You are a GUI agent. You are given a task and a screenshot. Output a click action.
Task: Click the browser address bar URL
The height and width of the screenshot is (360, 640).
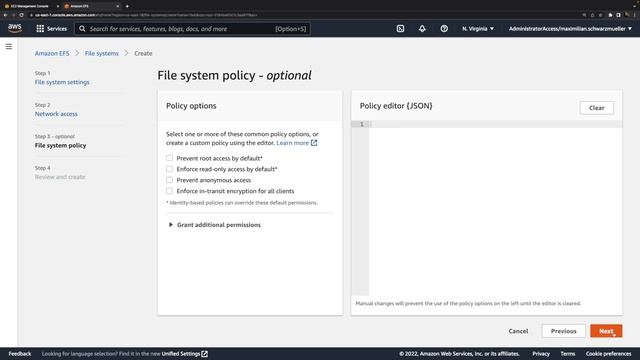pyautogui.click(x=146, y=15)
